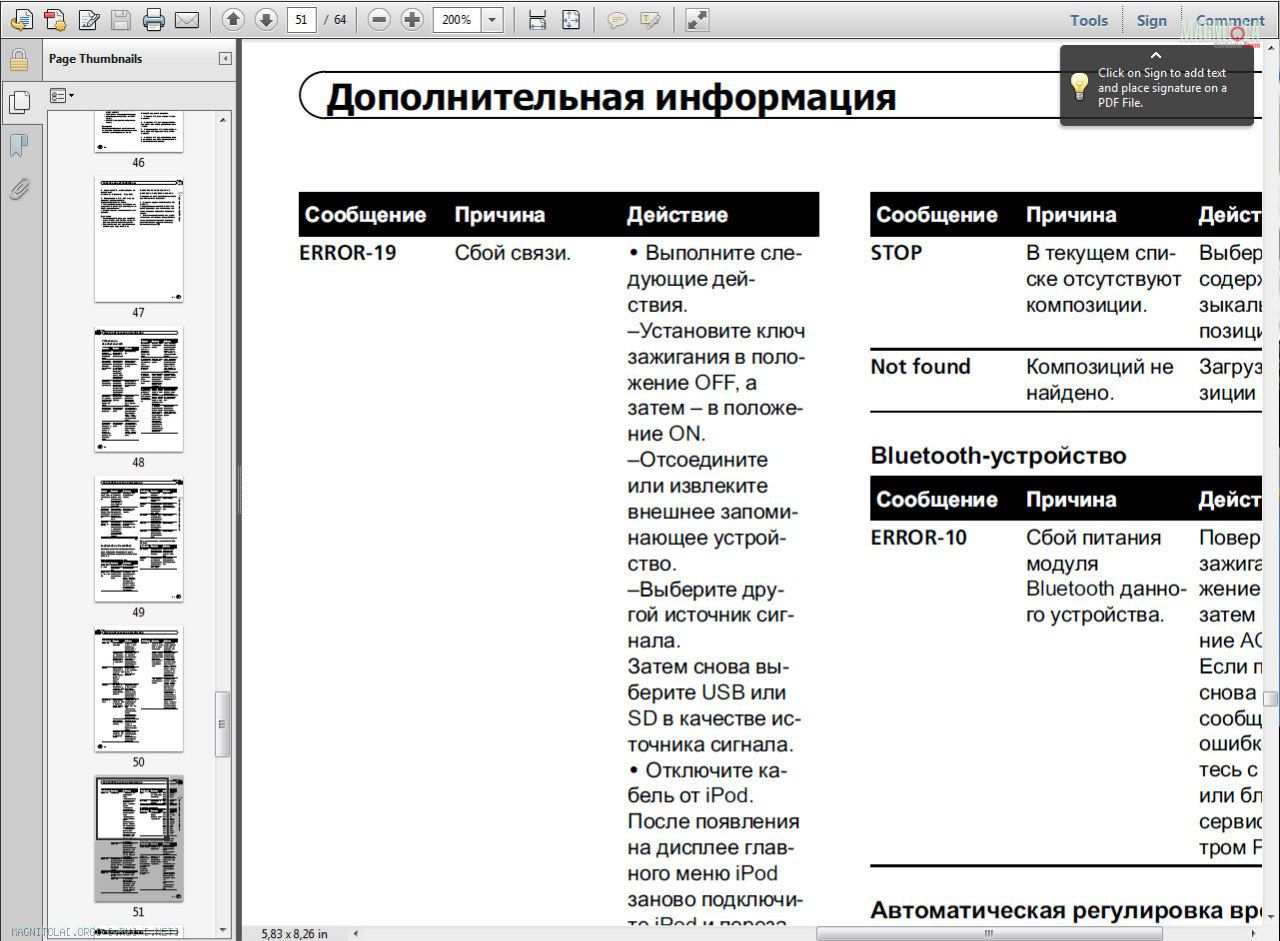
Task: Click the page number field showing 51
Action: (301, 19)
